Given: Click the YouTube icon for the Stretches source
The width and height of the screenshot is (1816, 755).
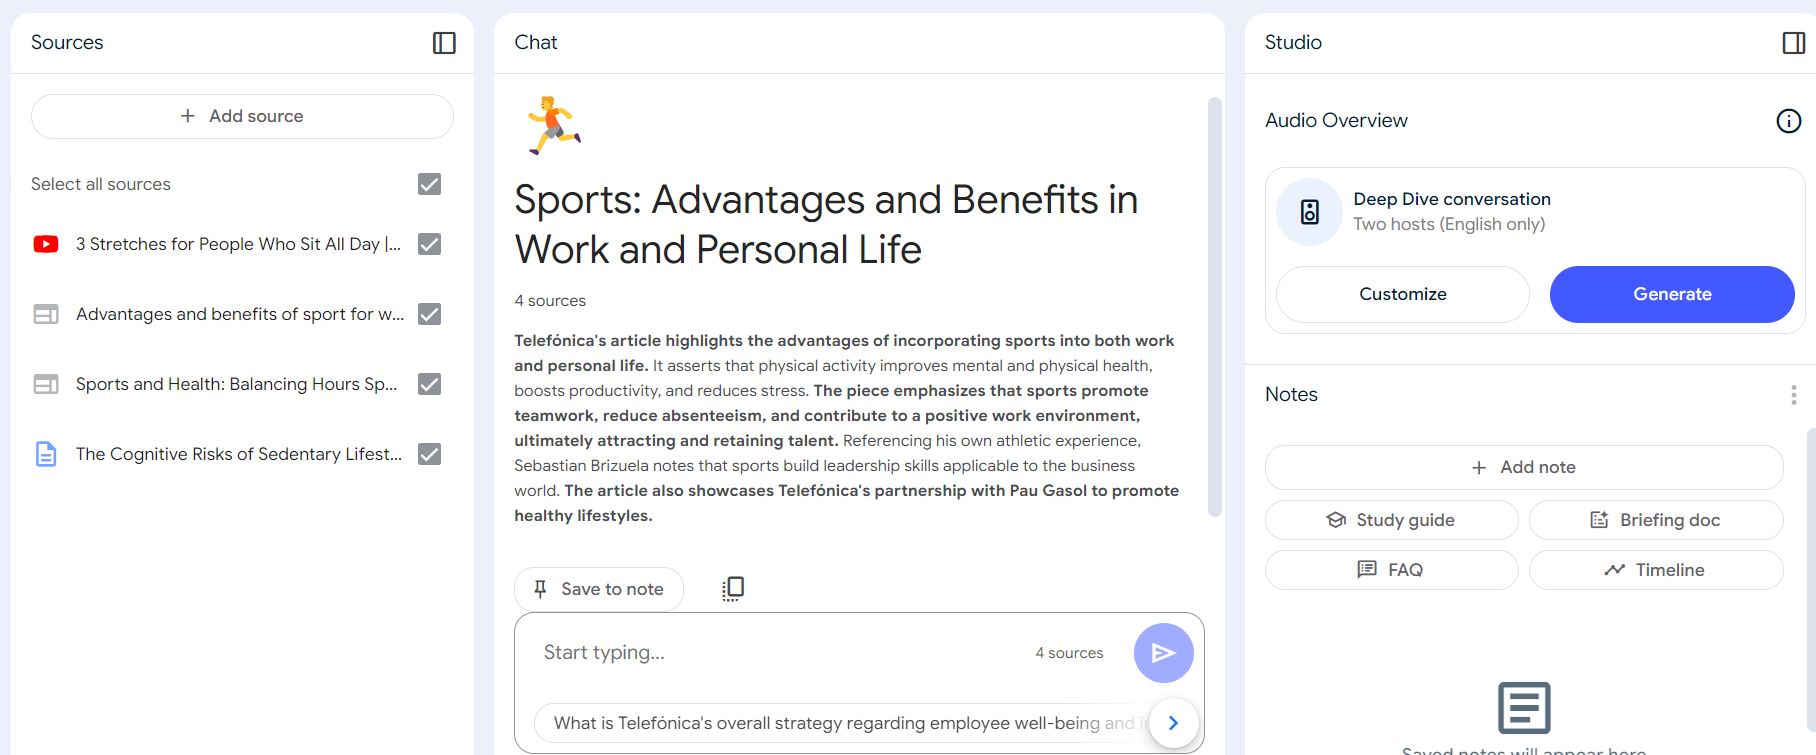Looking at the screenshot, I should [x=46, y=245].
